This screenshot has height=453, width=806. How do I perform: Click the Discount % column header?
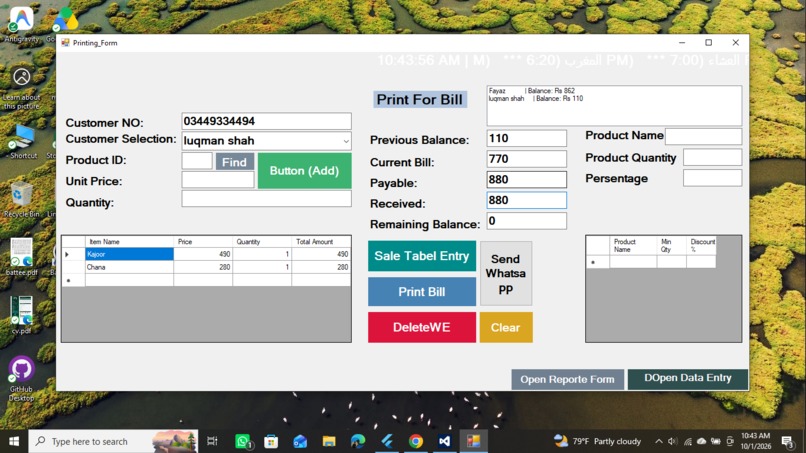coord(701,245)
